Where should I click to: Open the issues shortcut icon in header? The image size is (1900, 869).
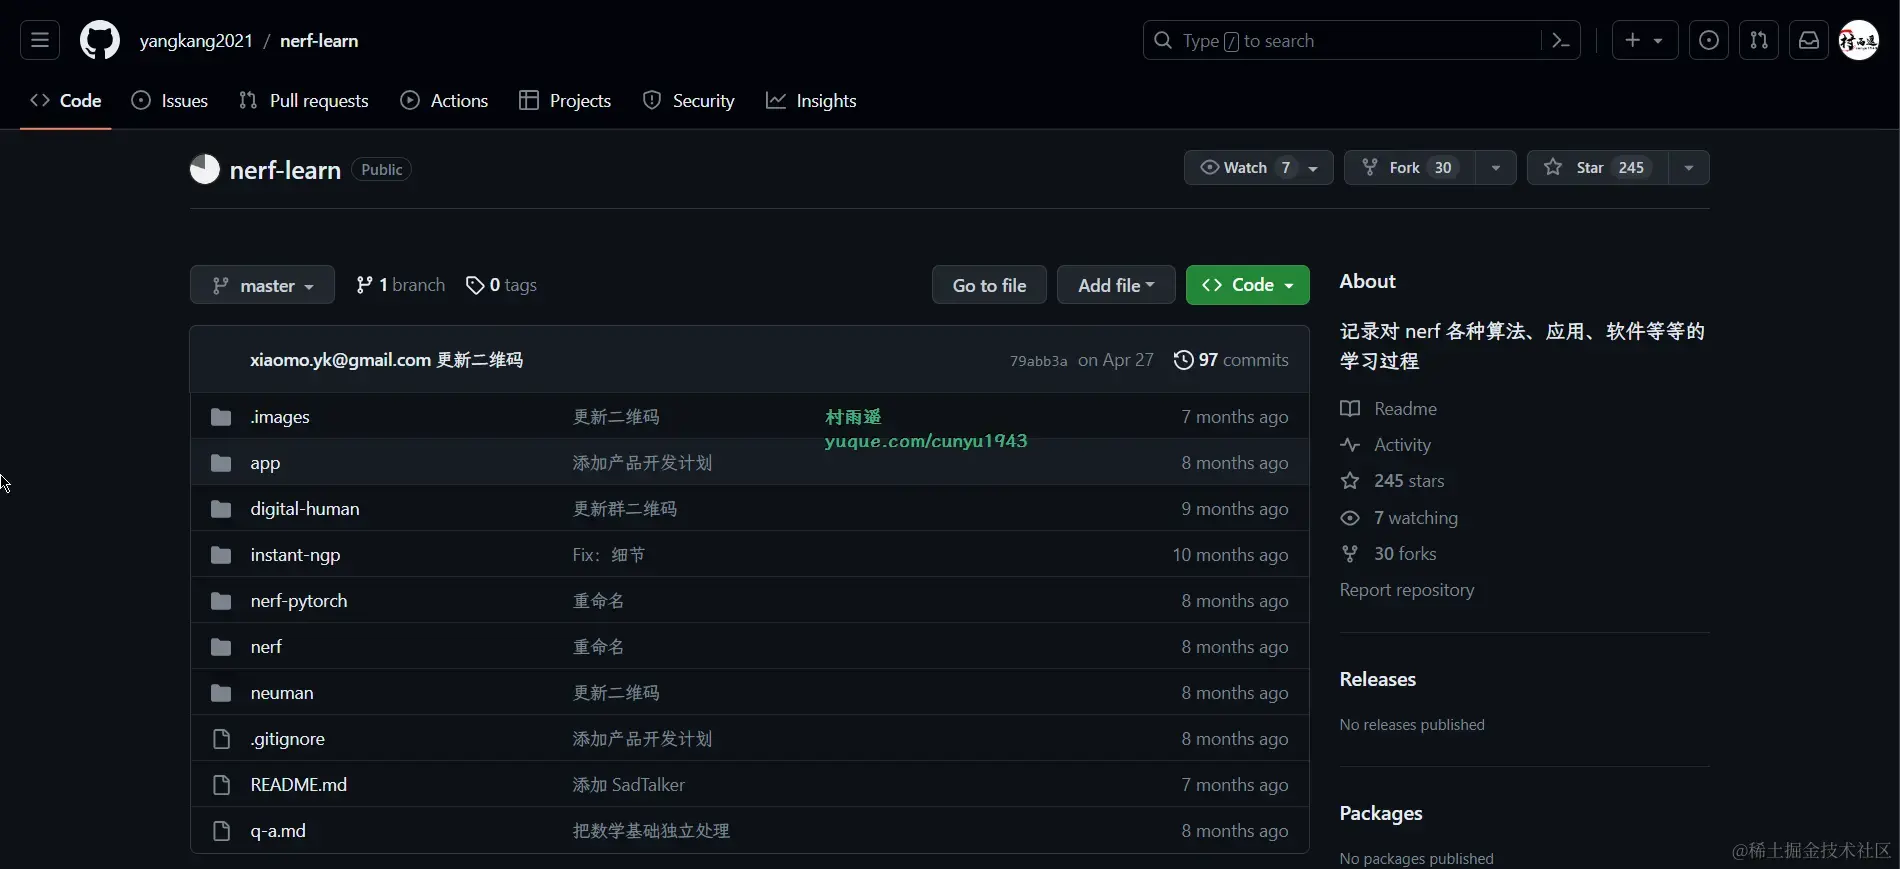1709,40
